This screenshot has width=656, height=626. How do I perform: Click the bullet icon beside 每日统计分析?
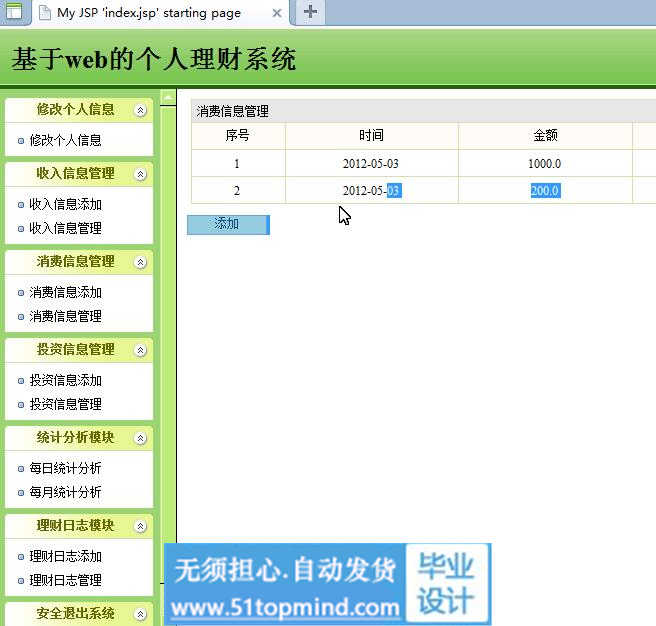pos(21,469)
